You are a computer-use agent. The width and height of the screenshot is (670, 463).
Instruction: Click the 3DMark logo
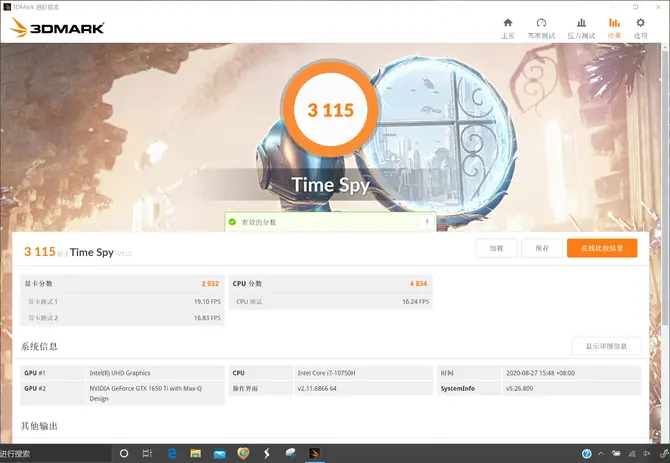click(57, 28)
